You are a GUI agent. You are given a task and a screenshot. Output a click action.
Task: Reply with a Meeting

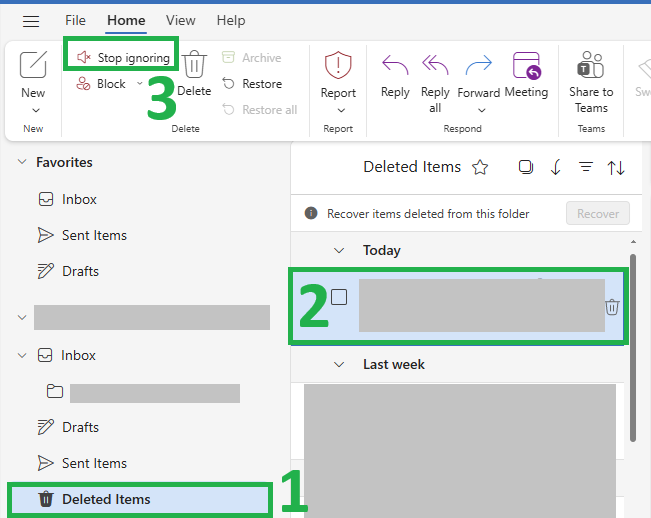526,75
